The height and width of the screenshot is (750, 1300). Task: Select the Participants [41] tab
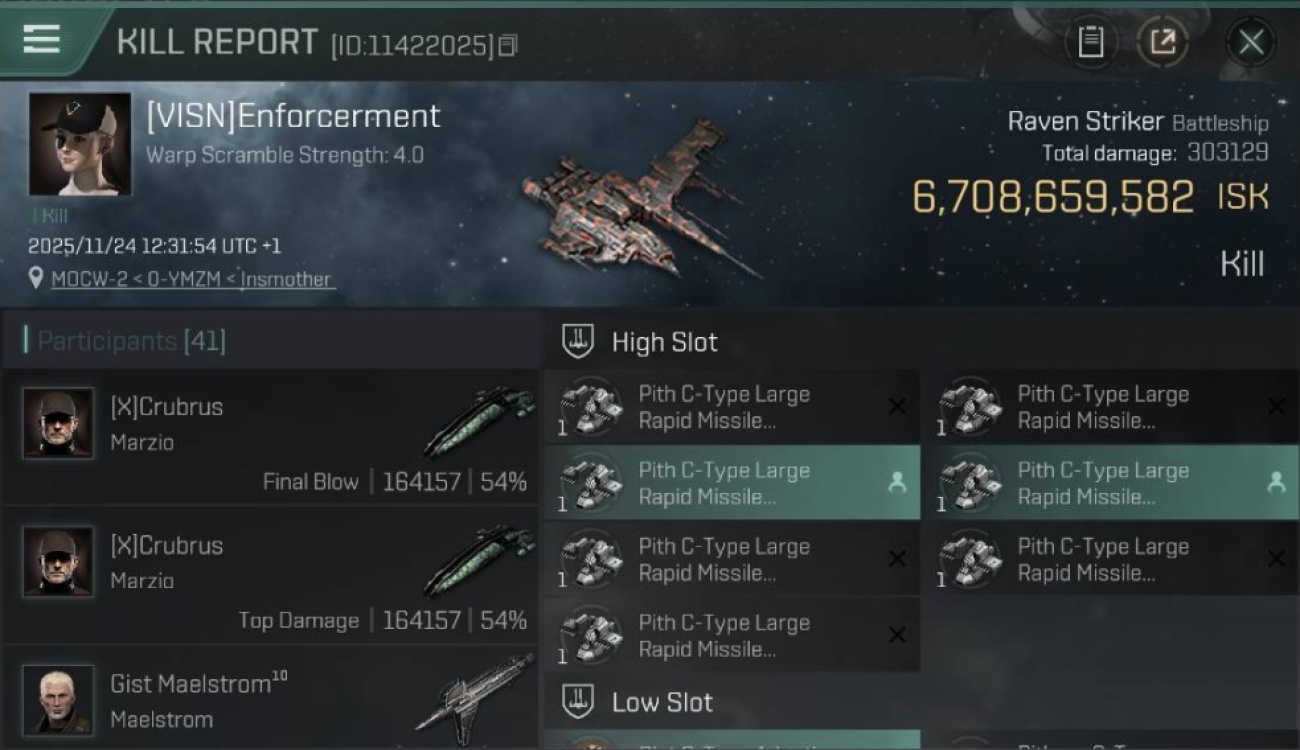click(x=126, y=341)
